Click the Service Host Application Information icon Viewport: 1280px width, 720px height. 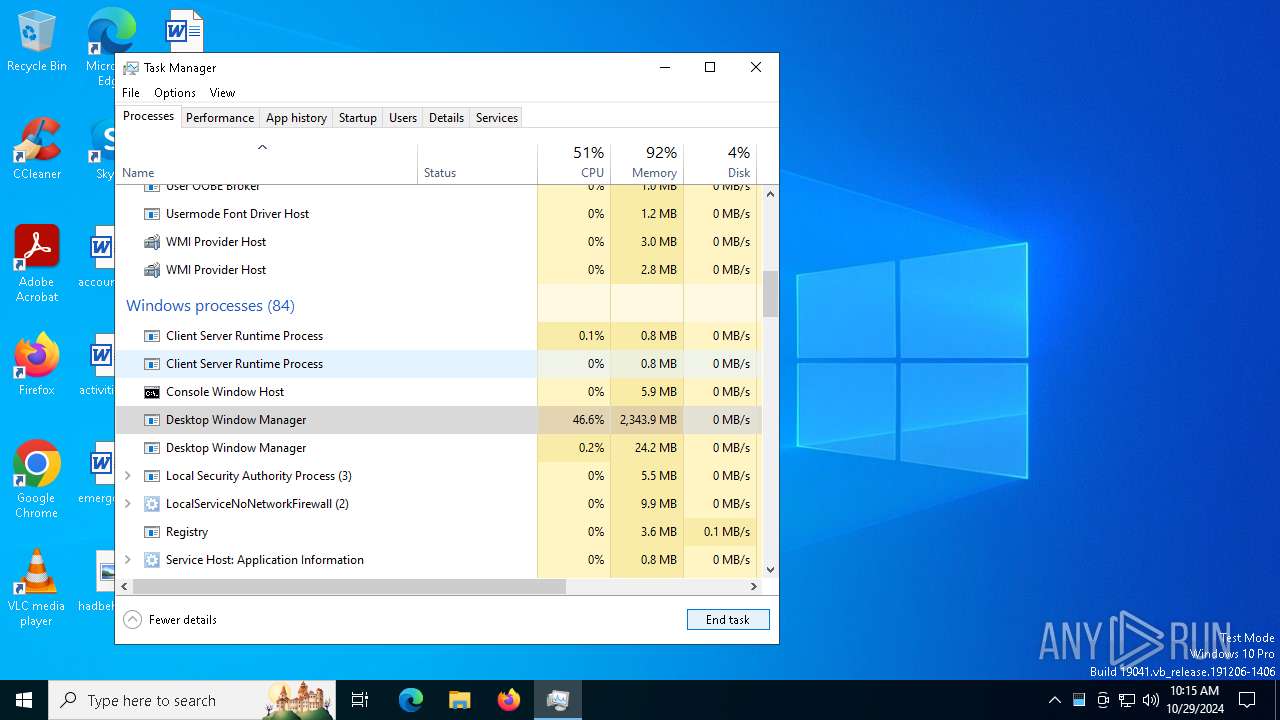(x=152, y=560)
